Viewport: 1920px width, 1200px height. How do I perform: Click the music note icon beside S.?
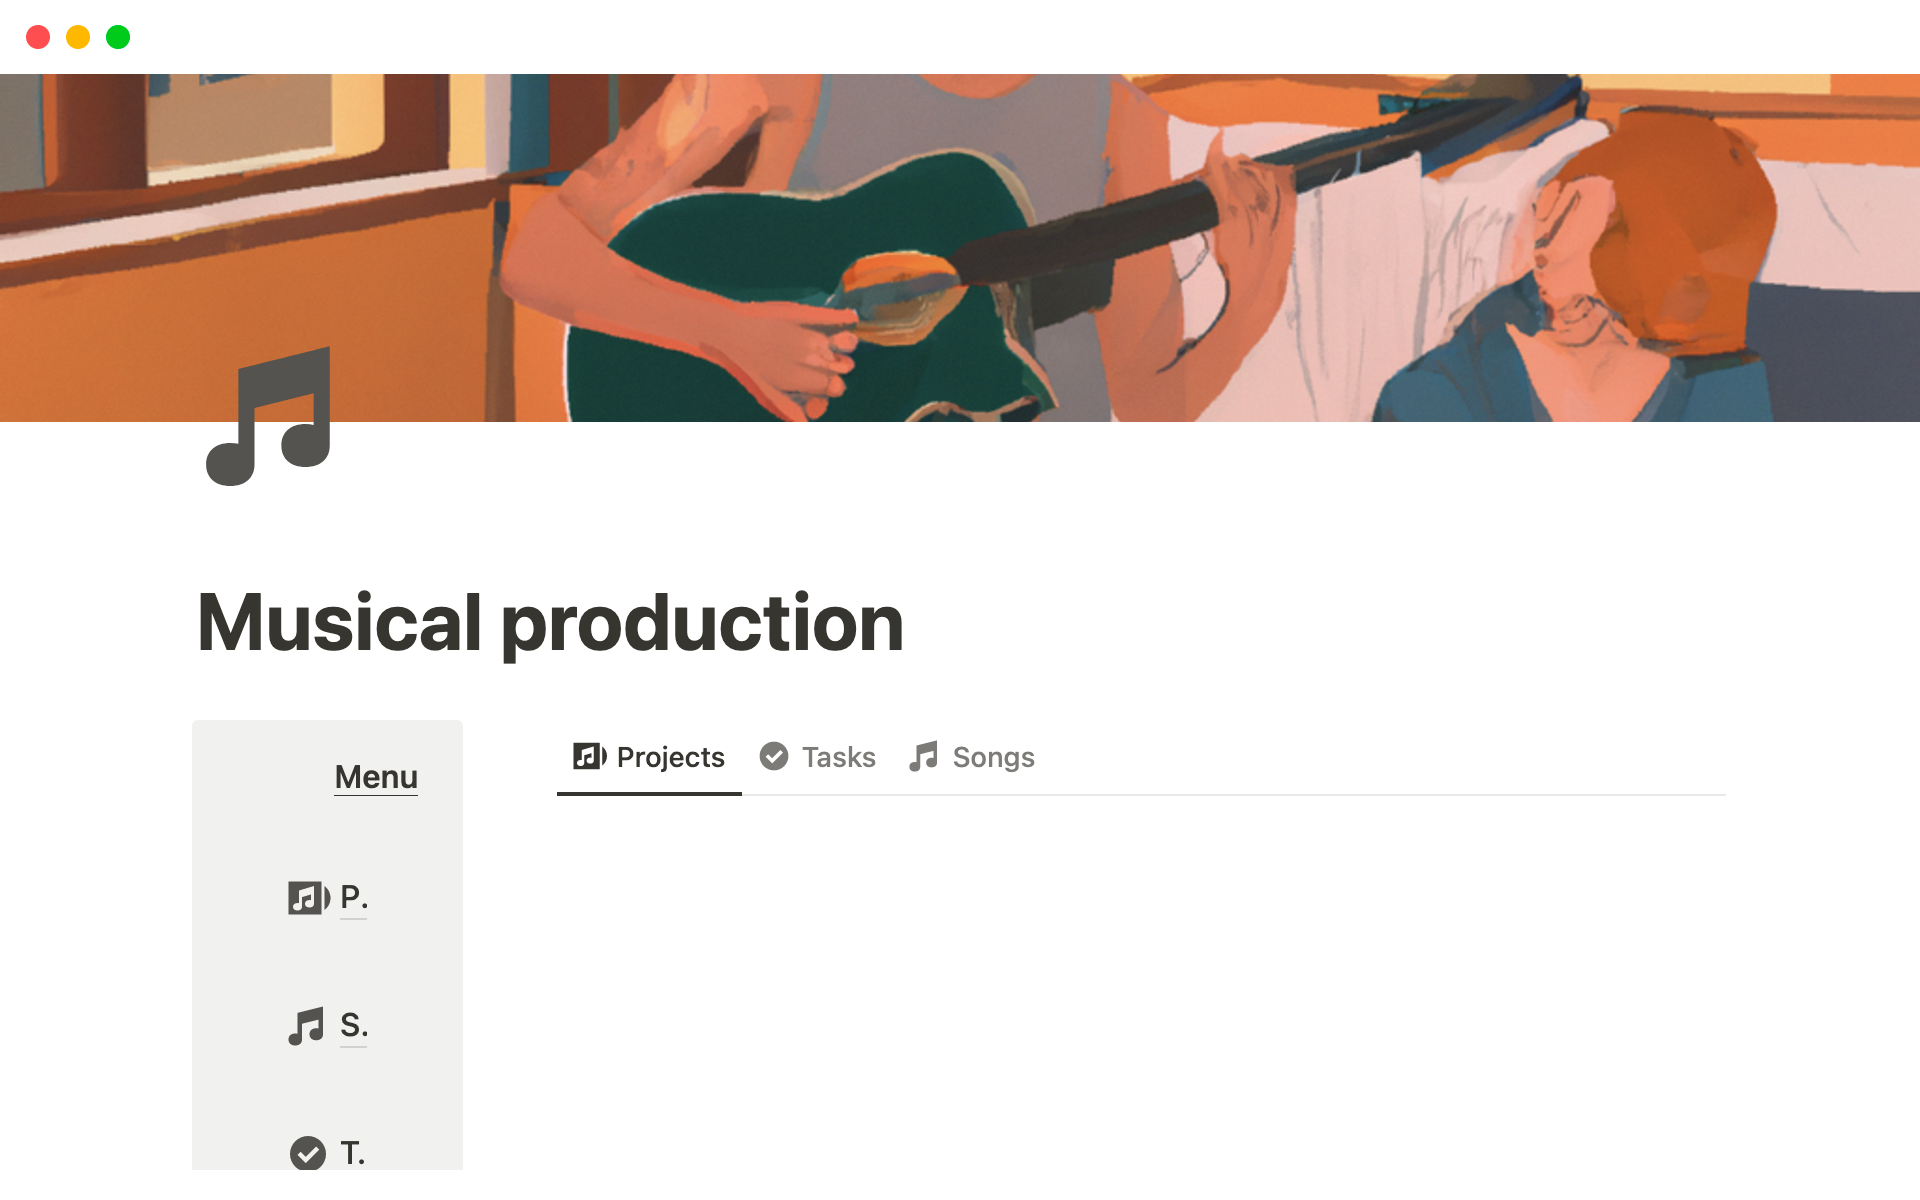pyautogui.click(x=306, y=1026)
